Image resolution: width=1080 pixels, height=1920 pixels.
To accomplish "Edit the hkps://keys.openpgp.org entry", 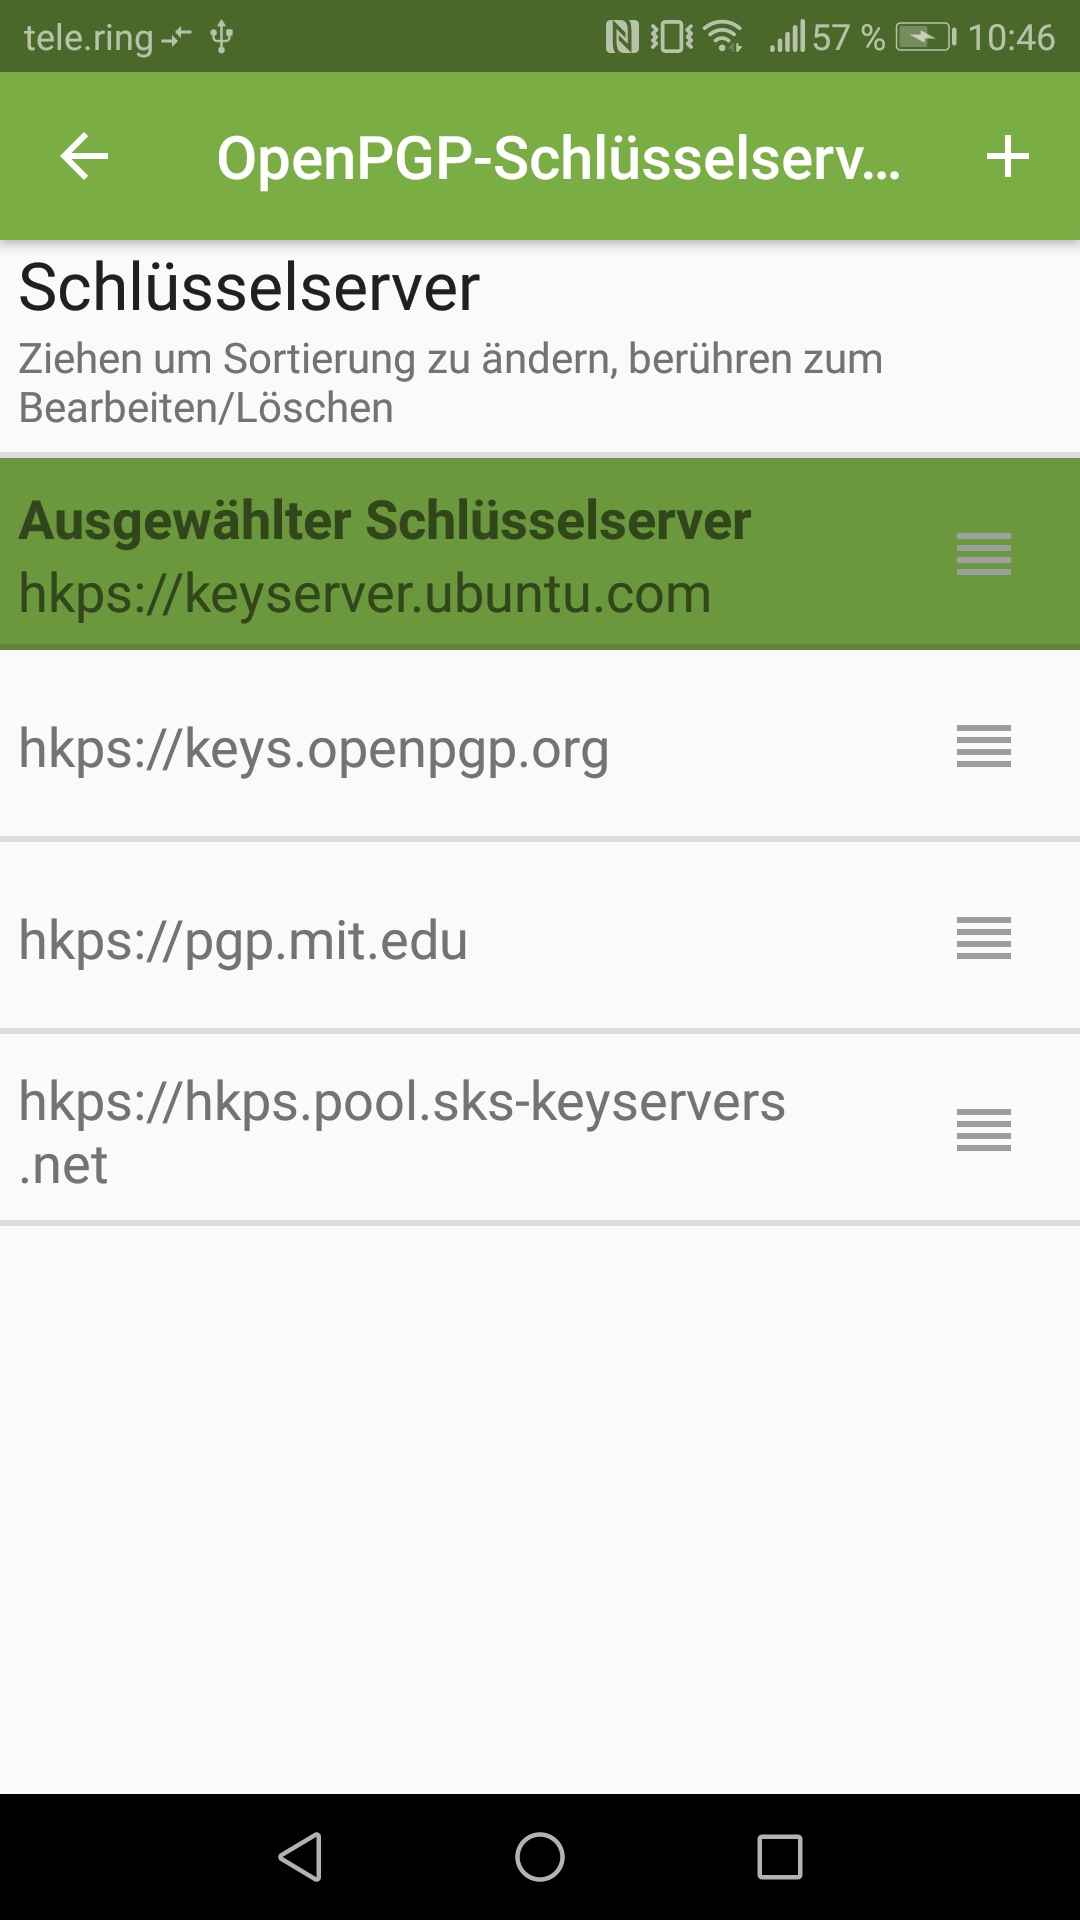I will (x=314, y=748).
